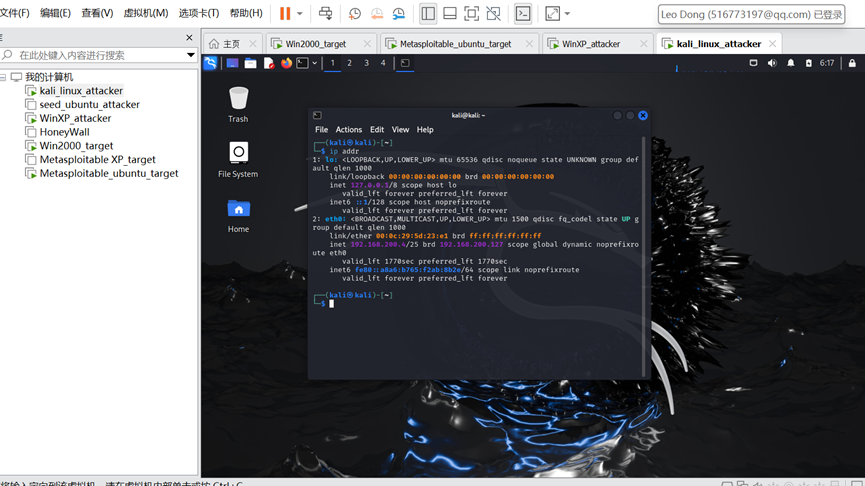The image size is (865, 486).
Task: Click the Kali panel clock 6:17
Action: click(x=826, y=63)
